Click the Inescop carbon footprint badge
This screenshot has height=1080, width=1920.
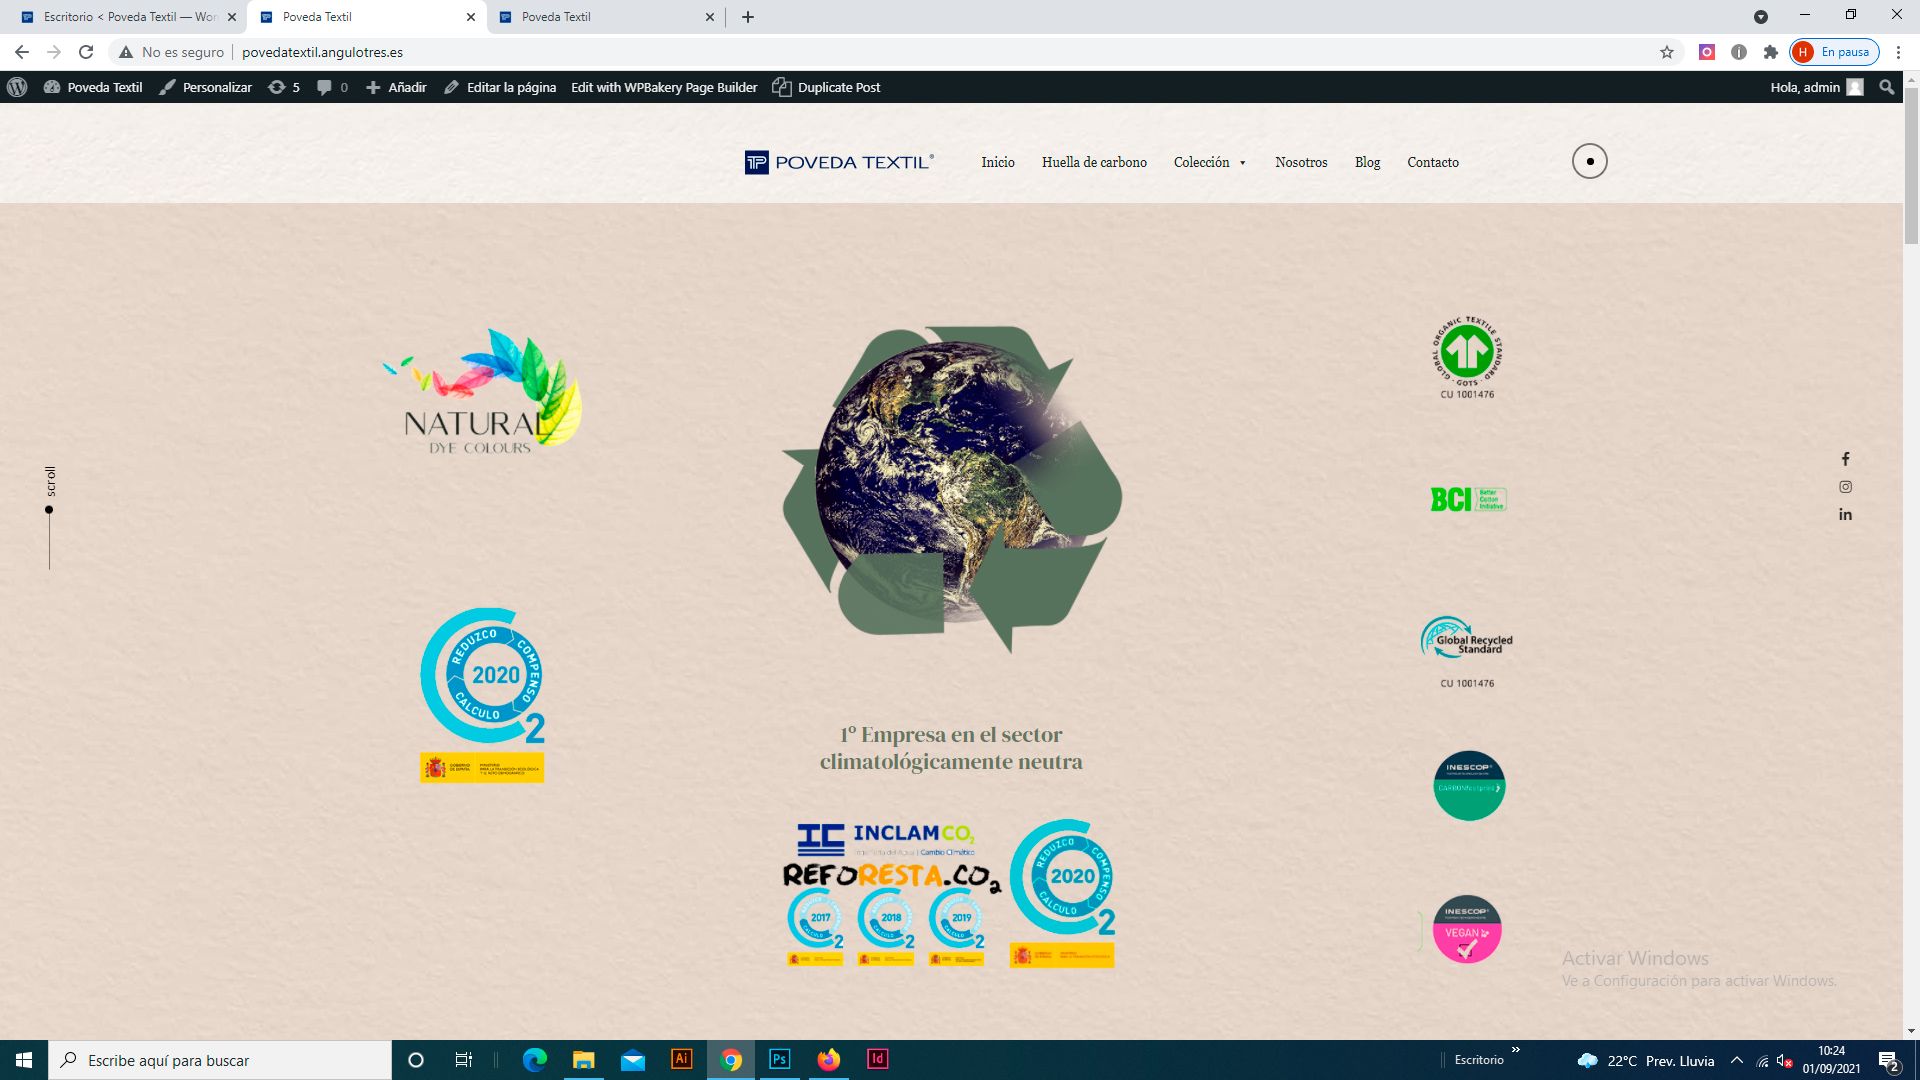point(1468,786)
